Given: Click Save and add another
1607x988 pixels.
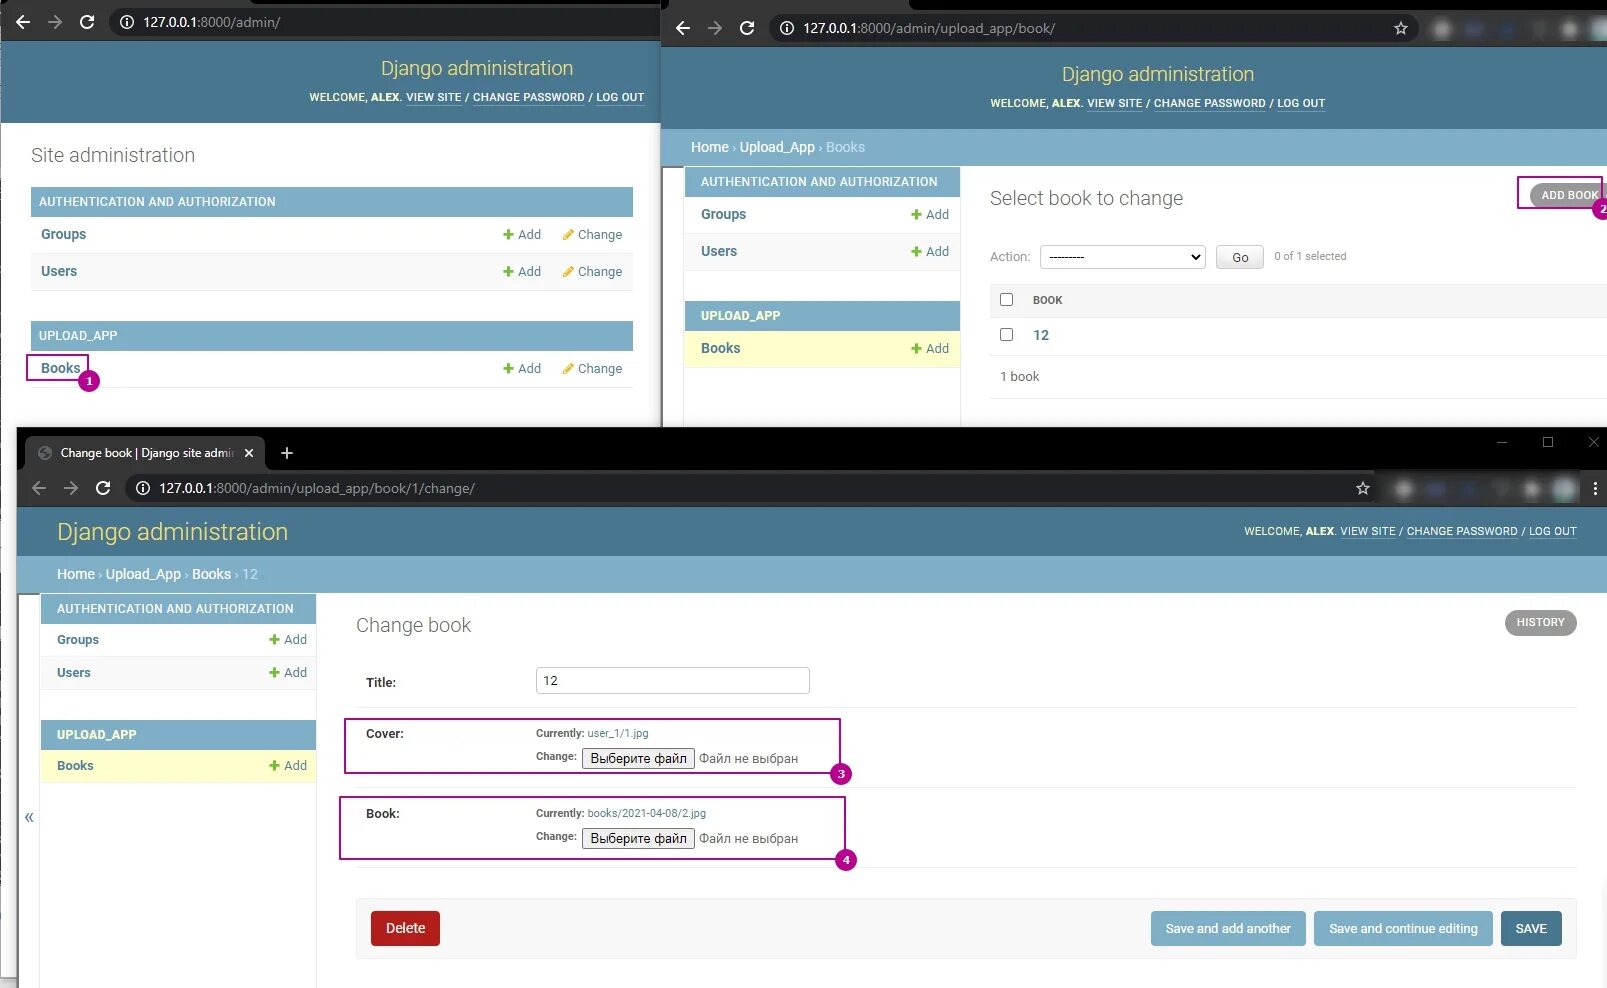Looking at the screenshot, I should (1228, 928).
